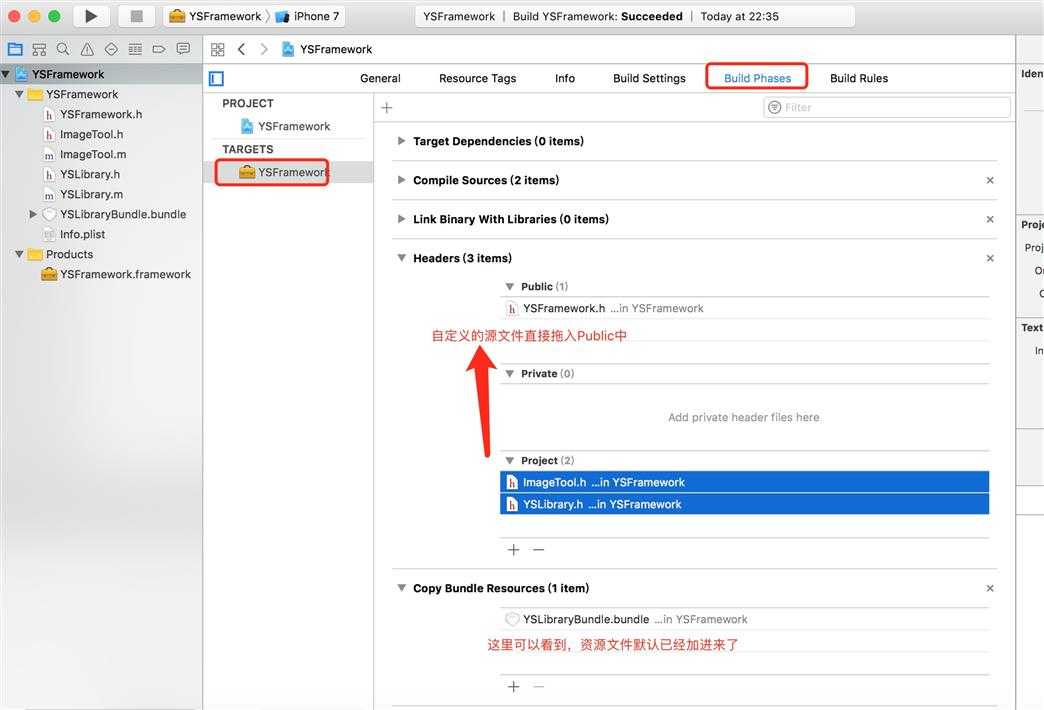This screenshot has width=1044, height=710.
Task: Open the Report navigator
Action: [183, 49]
